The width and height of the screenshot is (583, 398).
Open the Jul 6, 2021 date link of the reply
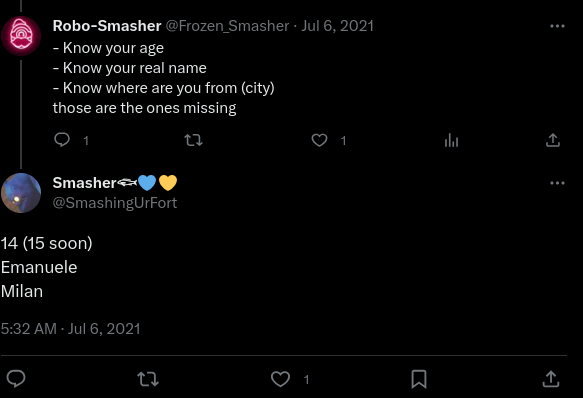tap(337, 26)
